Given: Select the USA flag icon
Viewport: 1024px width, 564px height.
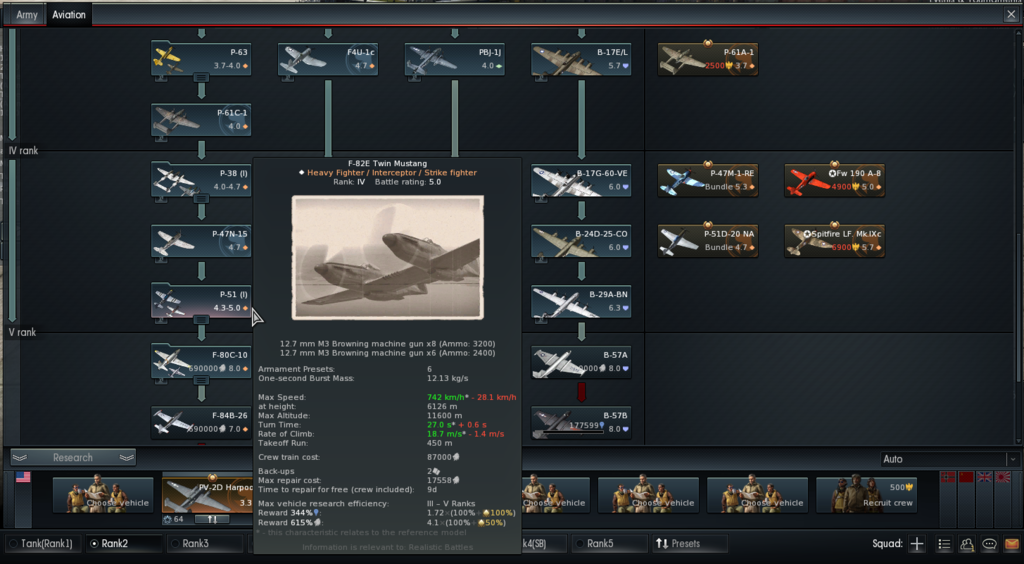Looking at the screenshot, I should 23,477.
